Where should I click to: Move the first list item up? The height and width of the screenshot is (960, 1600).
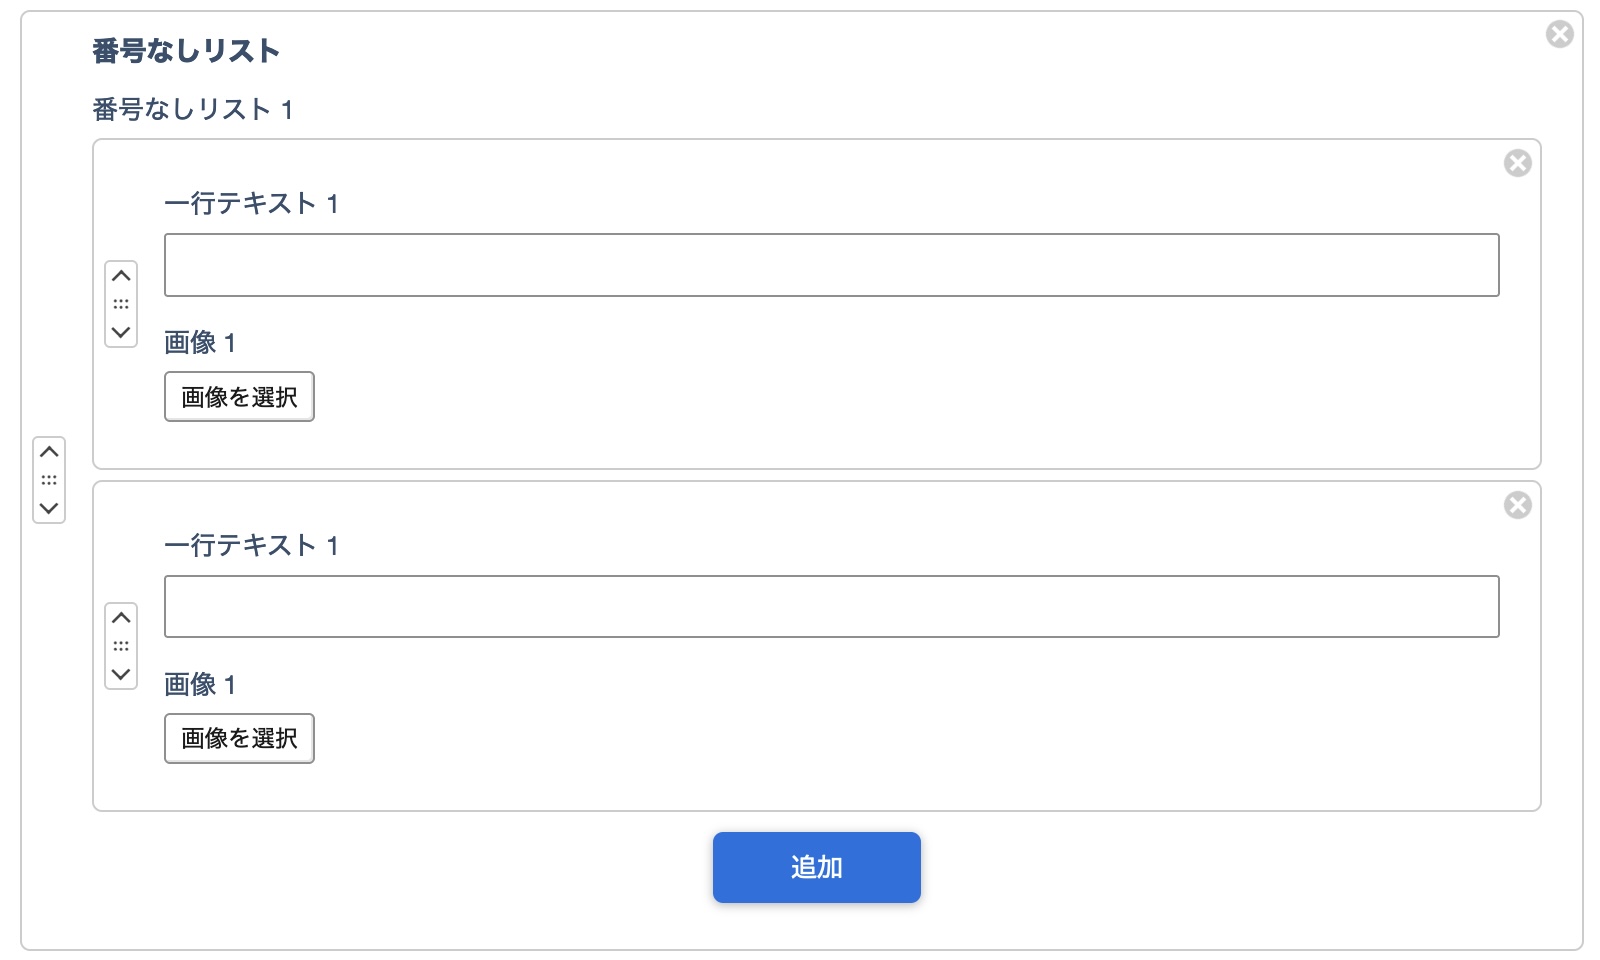pyautogui.click(x=121, y=276)
